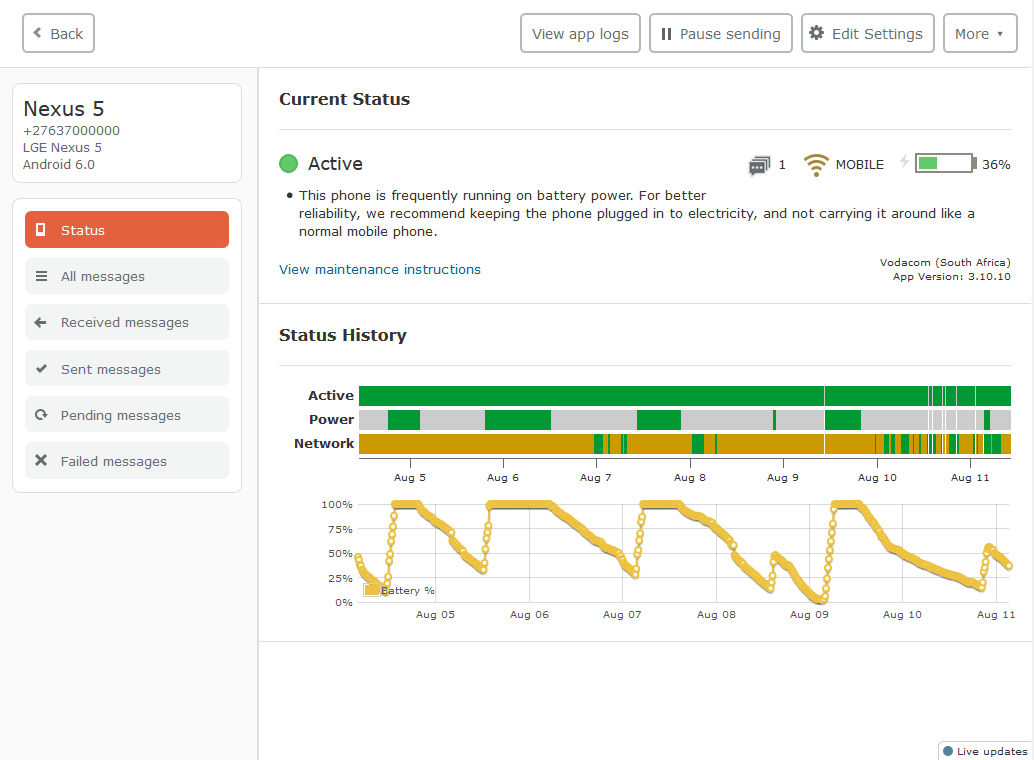Click the MOBILE network label

point(859,164)
